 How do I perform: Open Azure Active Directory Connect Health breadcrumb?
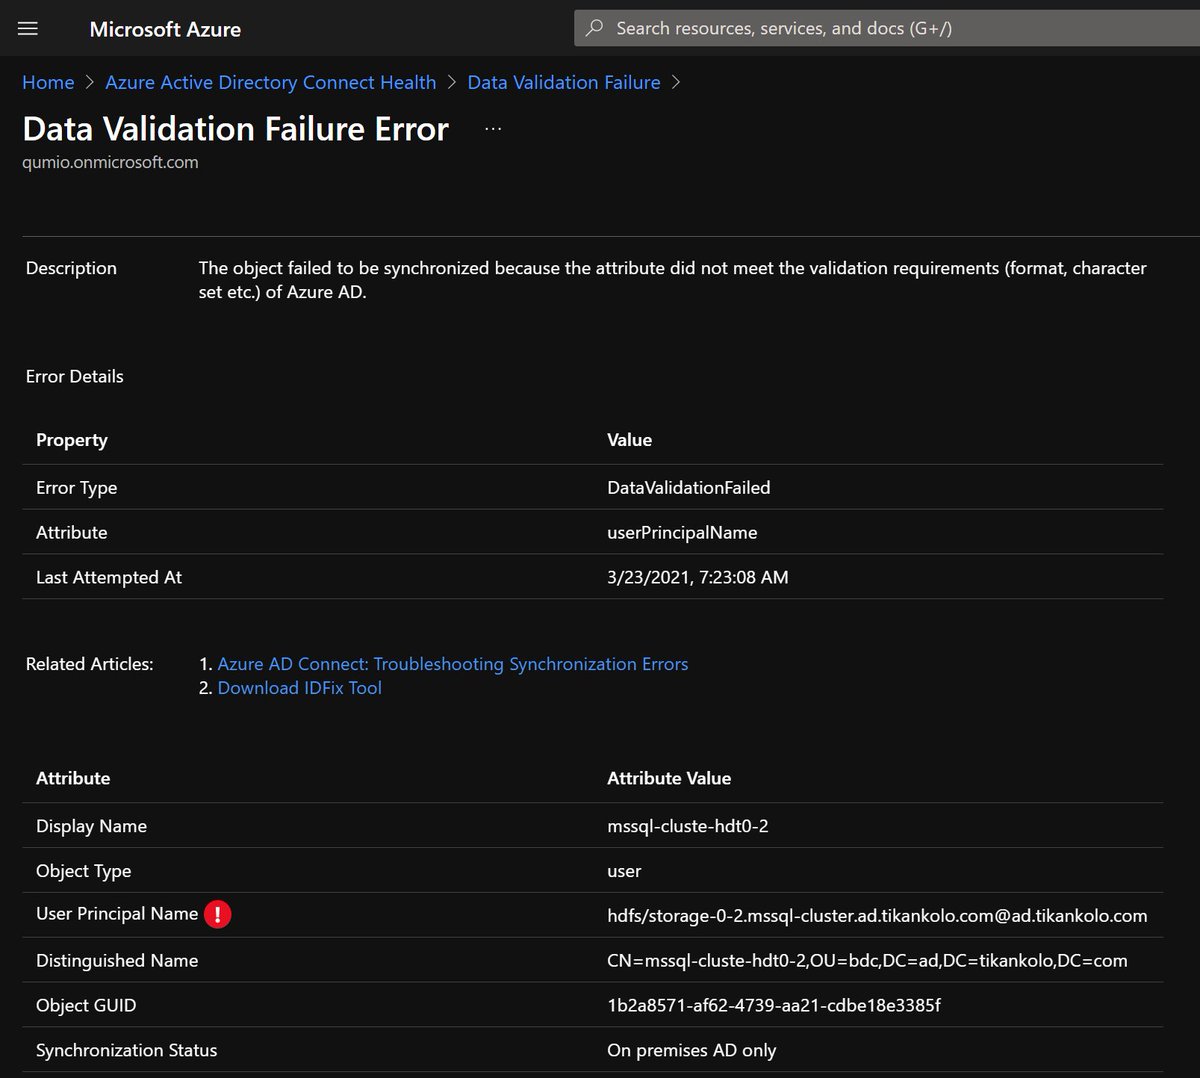[271, 82]
